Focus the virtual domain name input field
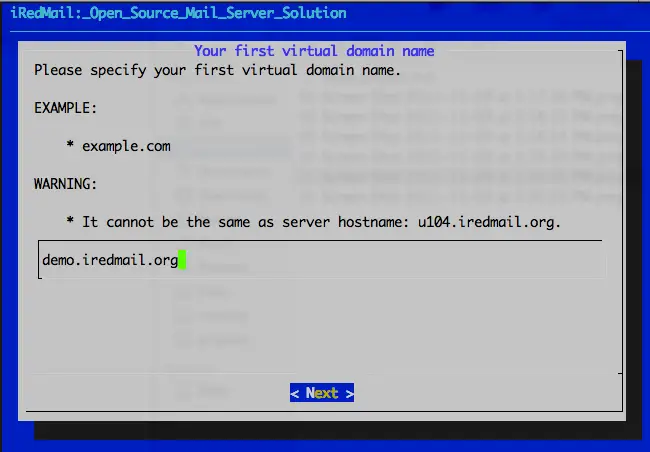Screen dimensions: 650x452 (320, 260)
